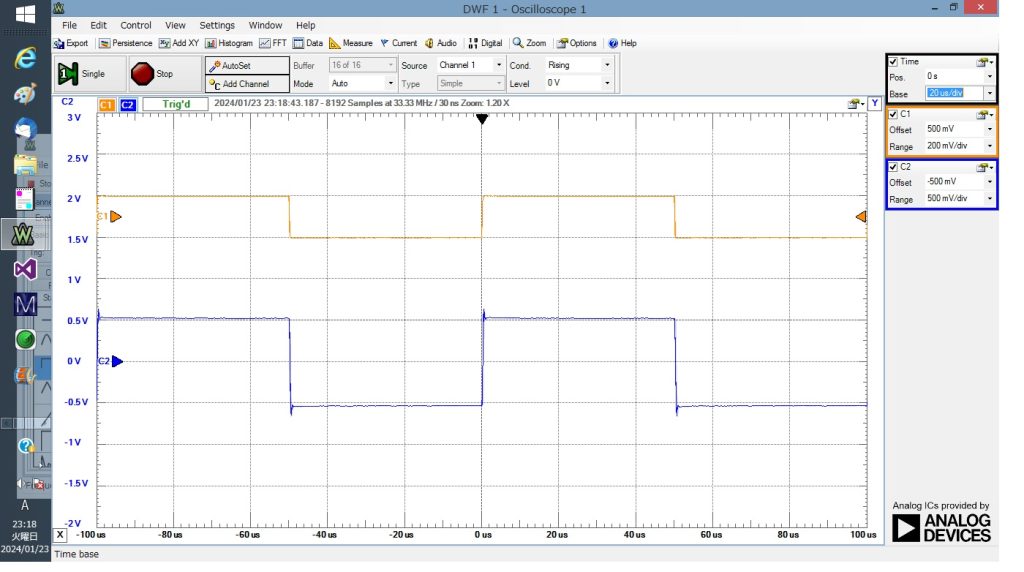Open the Control menu
1024x572 pixels.
[x=136, y=25]
